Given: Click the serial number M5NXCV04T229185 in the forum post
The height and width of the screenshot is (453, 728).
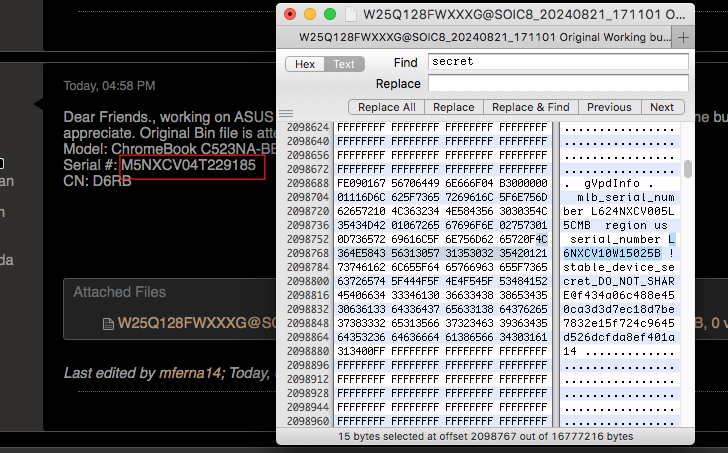Looking at the screenshot, I should [188, 165].
